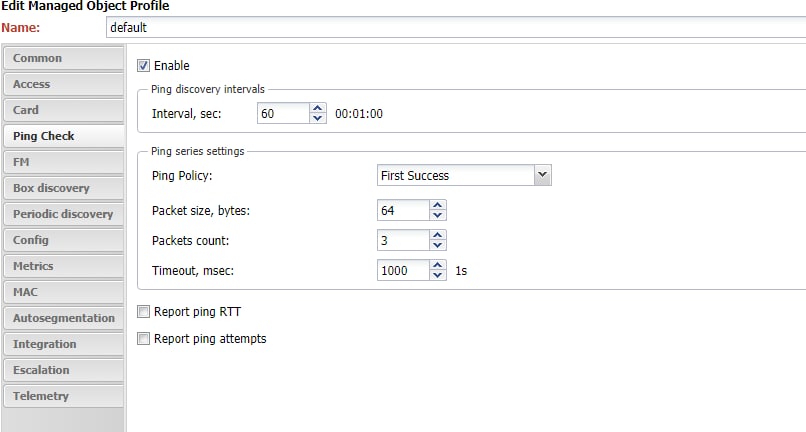This screenshot has width=806, height=432.
Task: Switch to the Card tab
Action: coord(63,110)
